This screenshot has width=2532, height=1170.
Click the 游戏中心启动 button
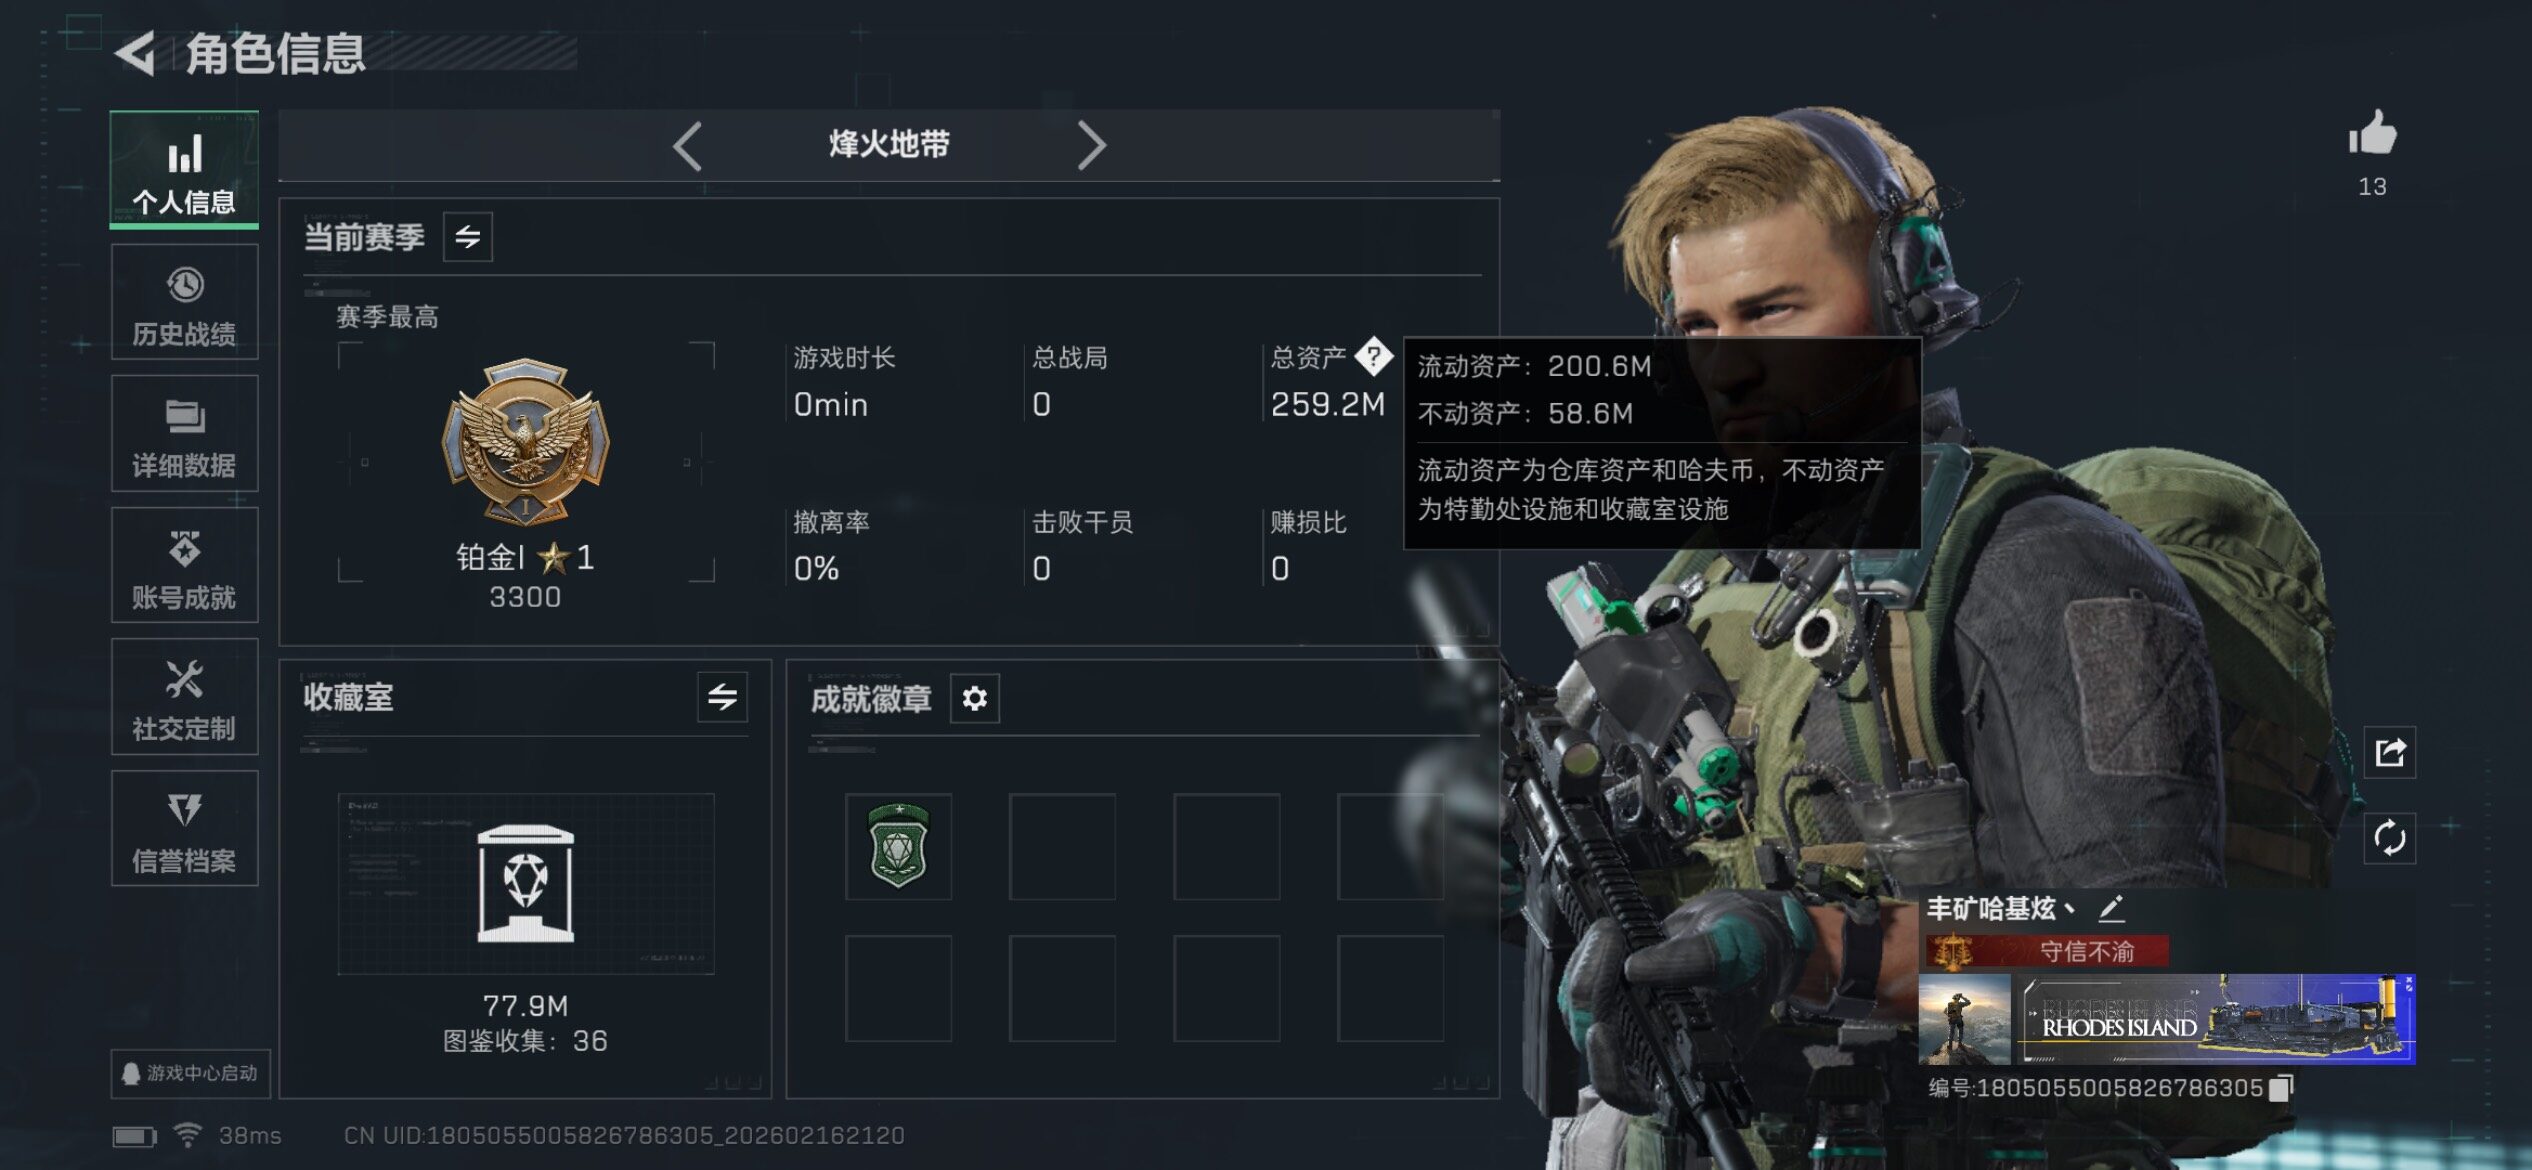coord(190,1074)
